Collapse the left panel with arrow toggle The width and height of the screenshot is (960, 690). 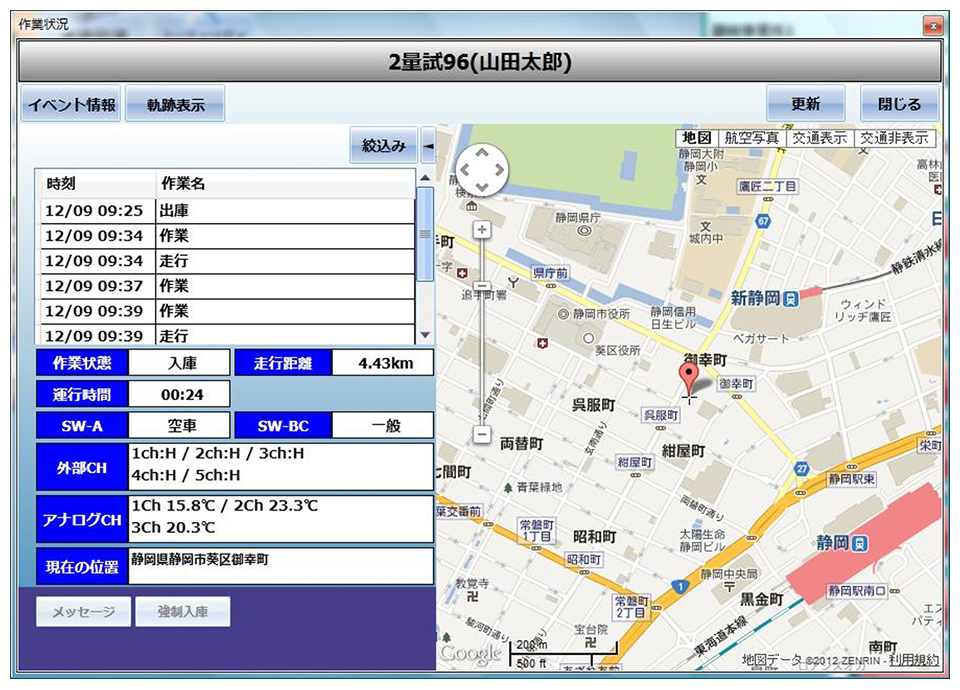pos(428,146)
